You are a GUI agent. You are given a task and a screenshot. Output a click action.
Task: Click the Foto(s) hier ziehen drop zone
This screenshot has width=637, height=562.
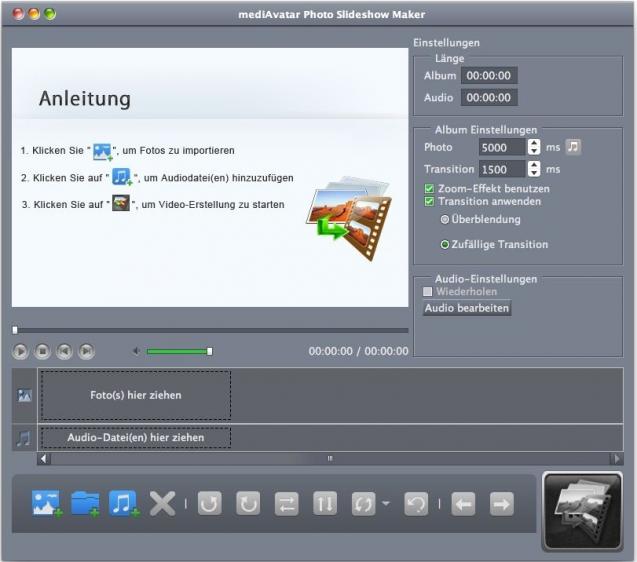point(136,395)
